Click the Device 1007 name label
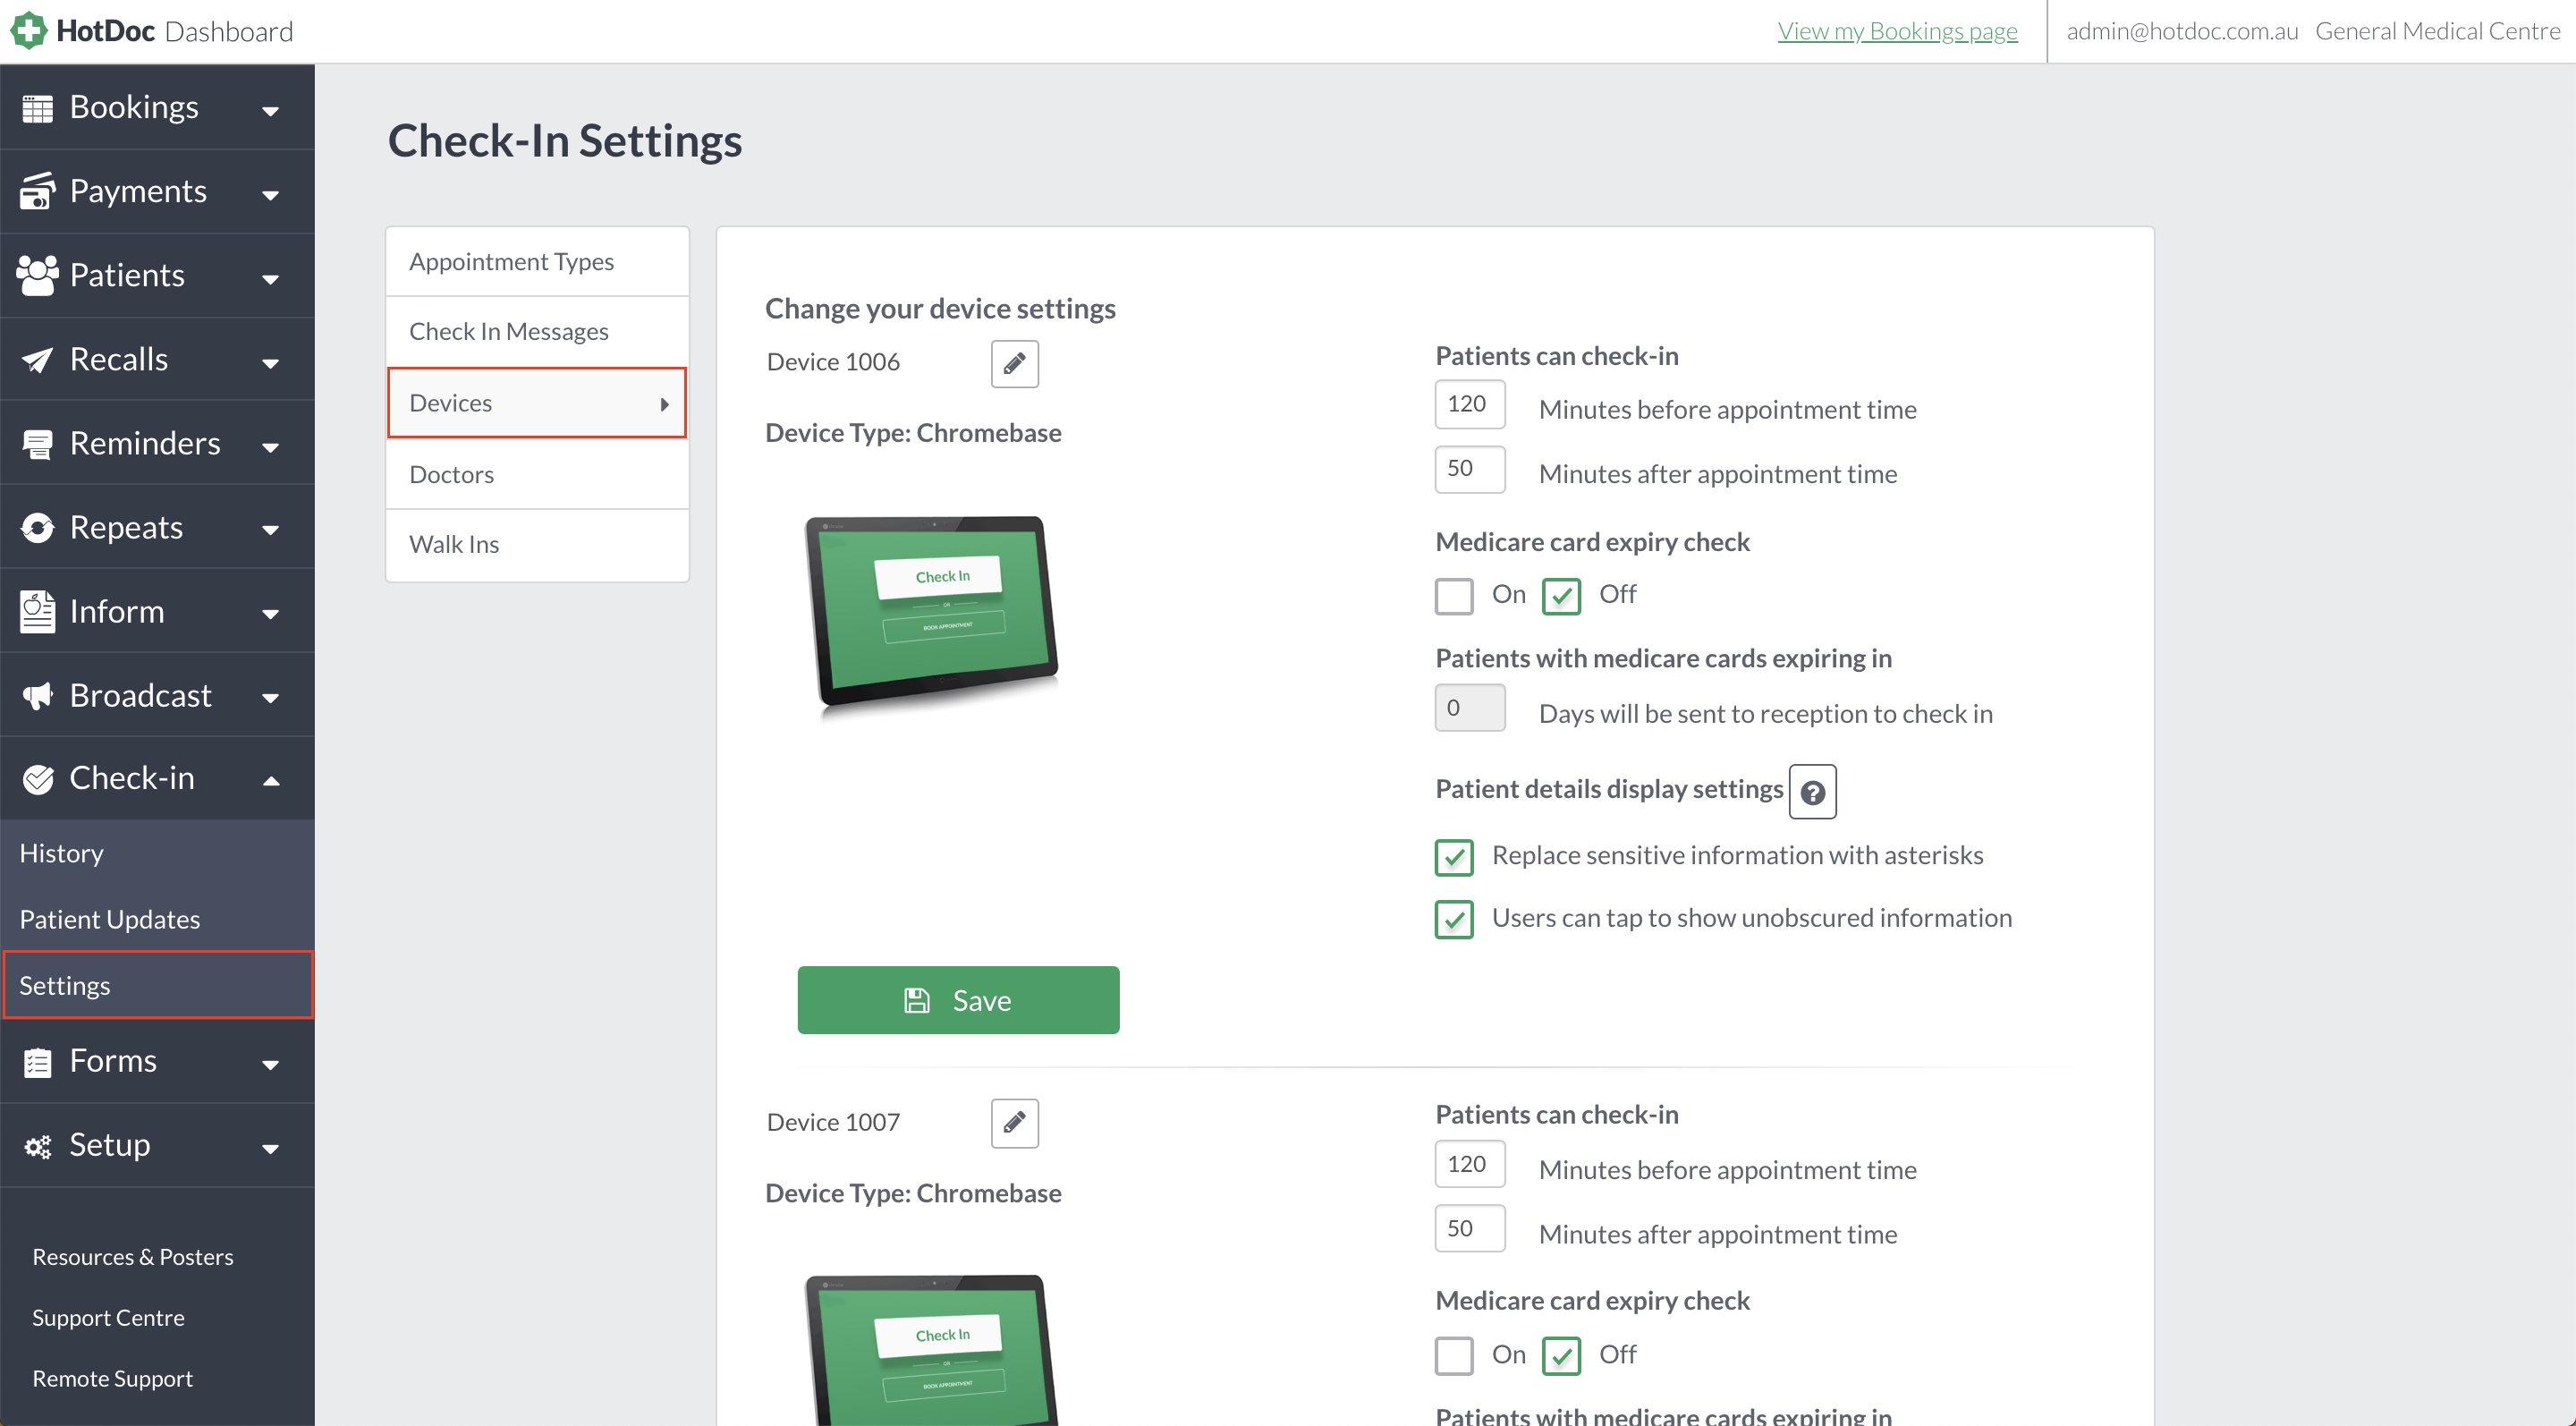The width and height of the screenshot is (2576, 1426). point(833,1123)
